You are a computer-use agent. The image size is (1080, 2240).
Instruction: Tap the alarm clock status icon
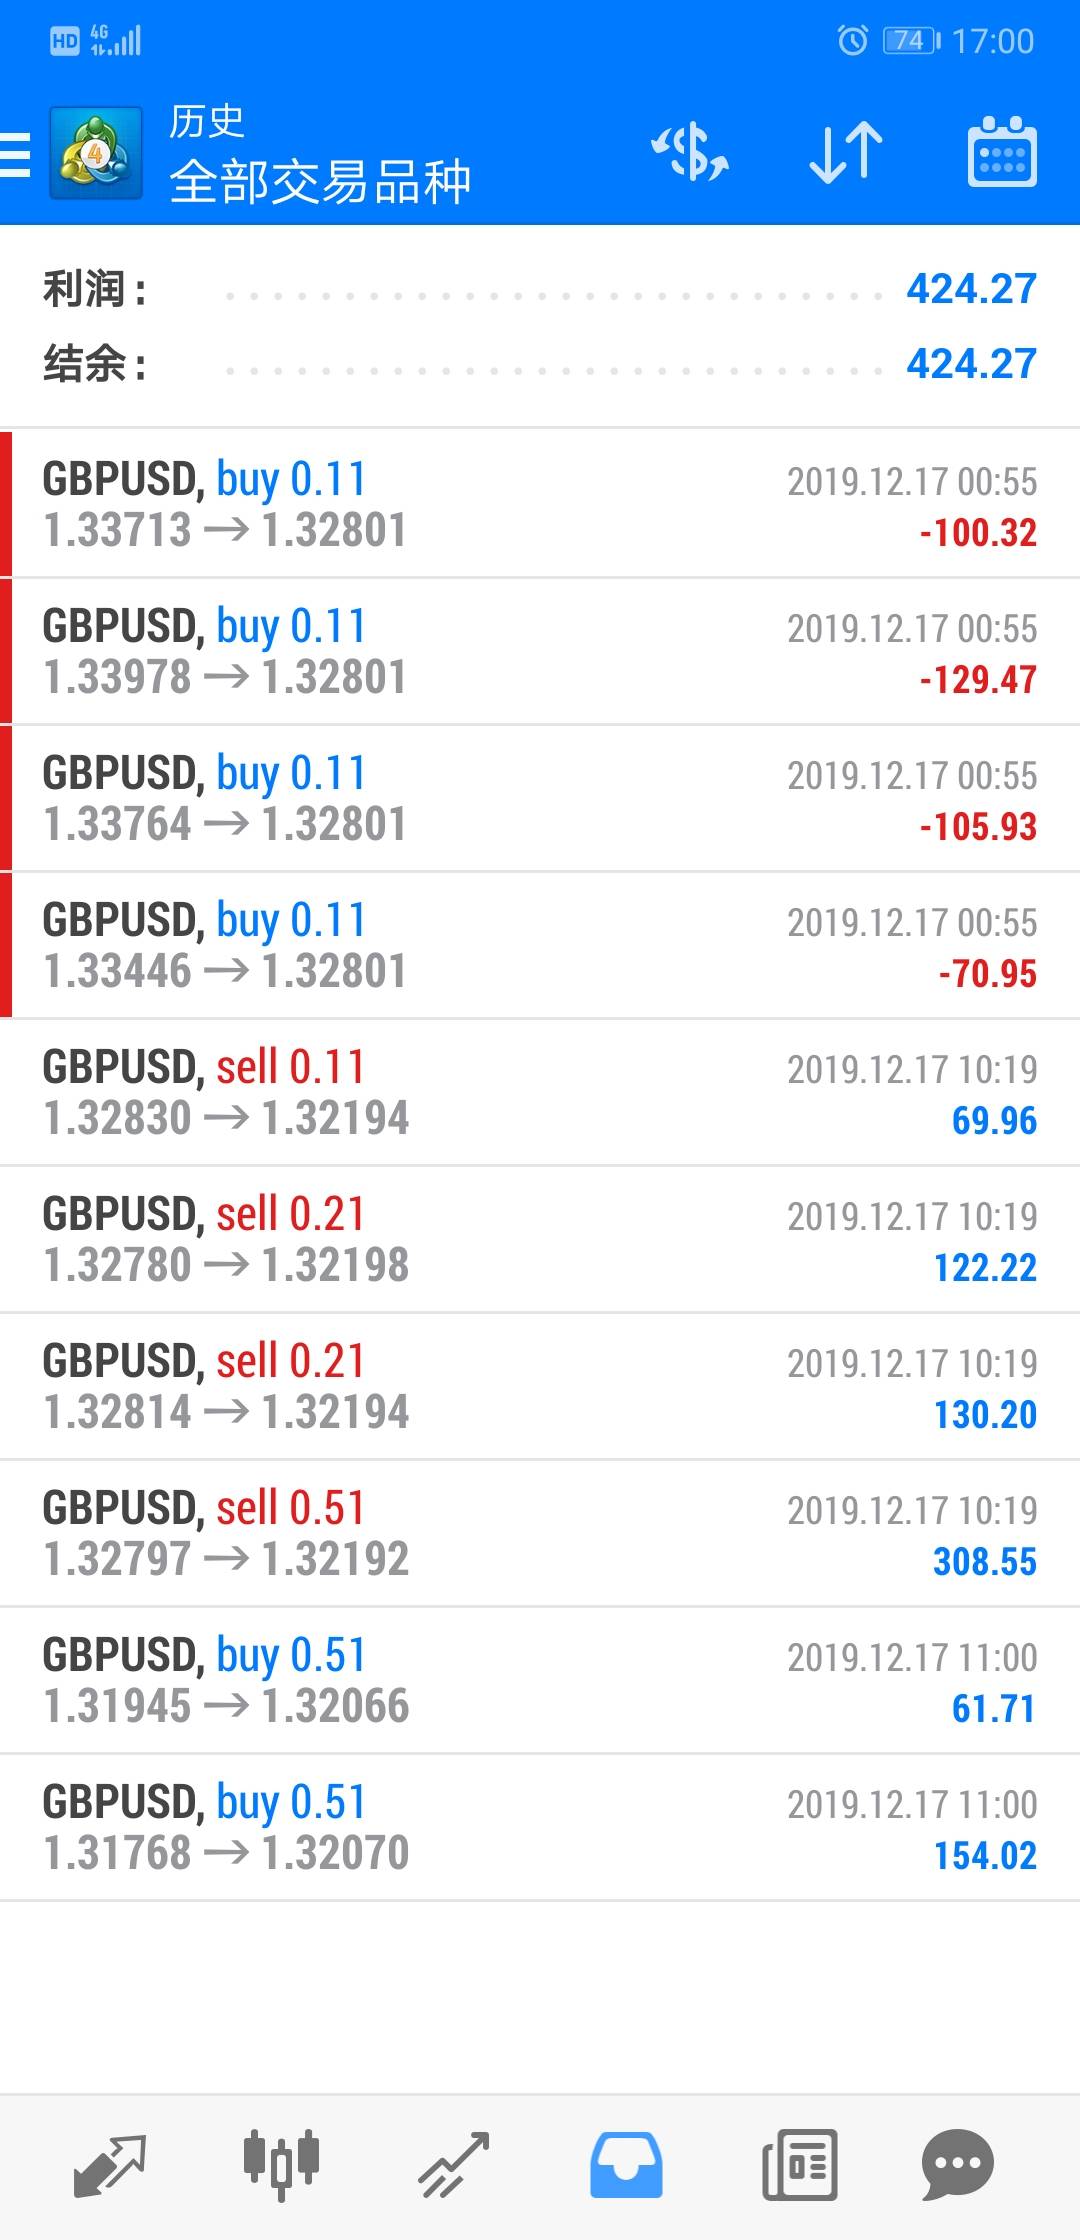pos(852,41)
